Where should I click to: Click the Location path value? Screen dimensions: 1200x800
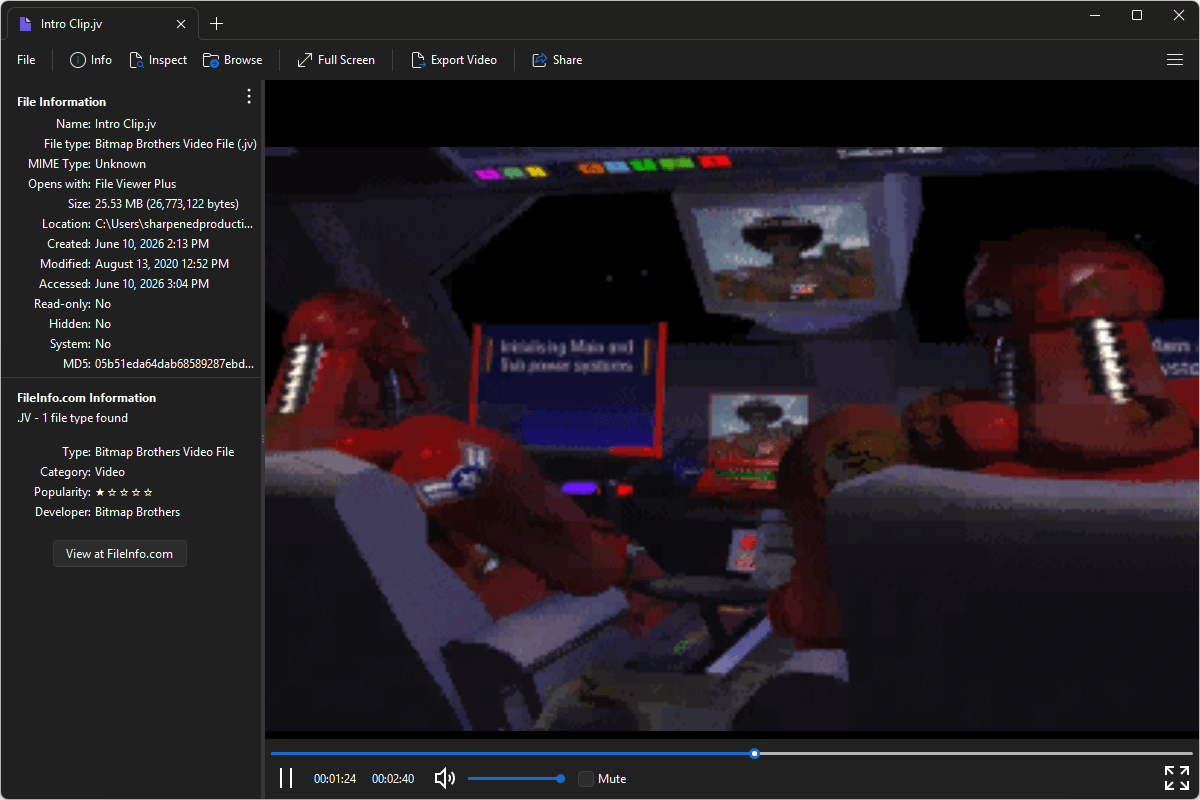tap(174, 224)
